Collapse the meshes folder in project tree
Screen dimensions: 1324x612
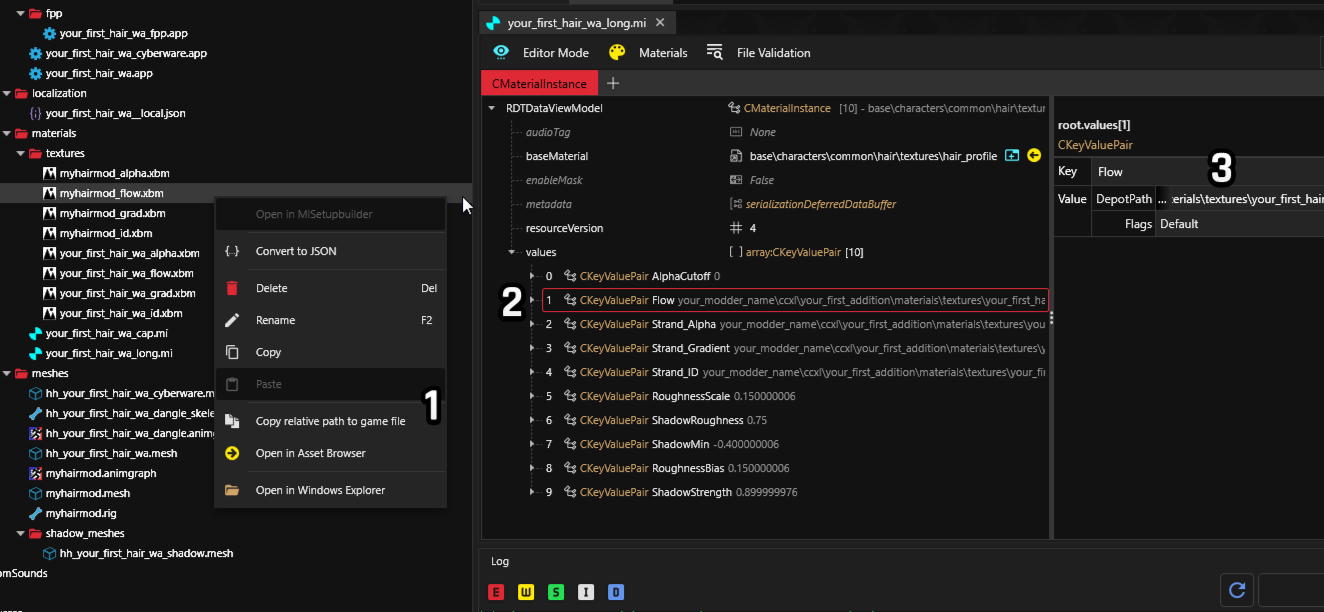pos(7,373)
